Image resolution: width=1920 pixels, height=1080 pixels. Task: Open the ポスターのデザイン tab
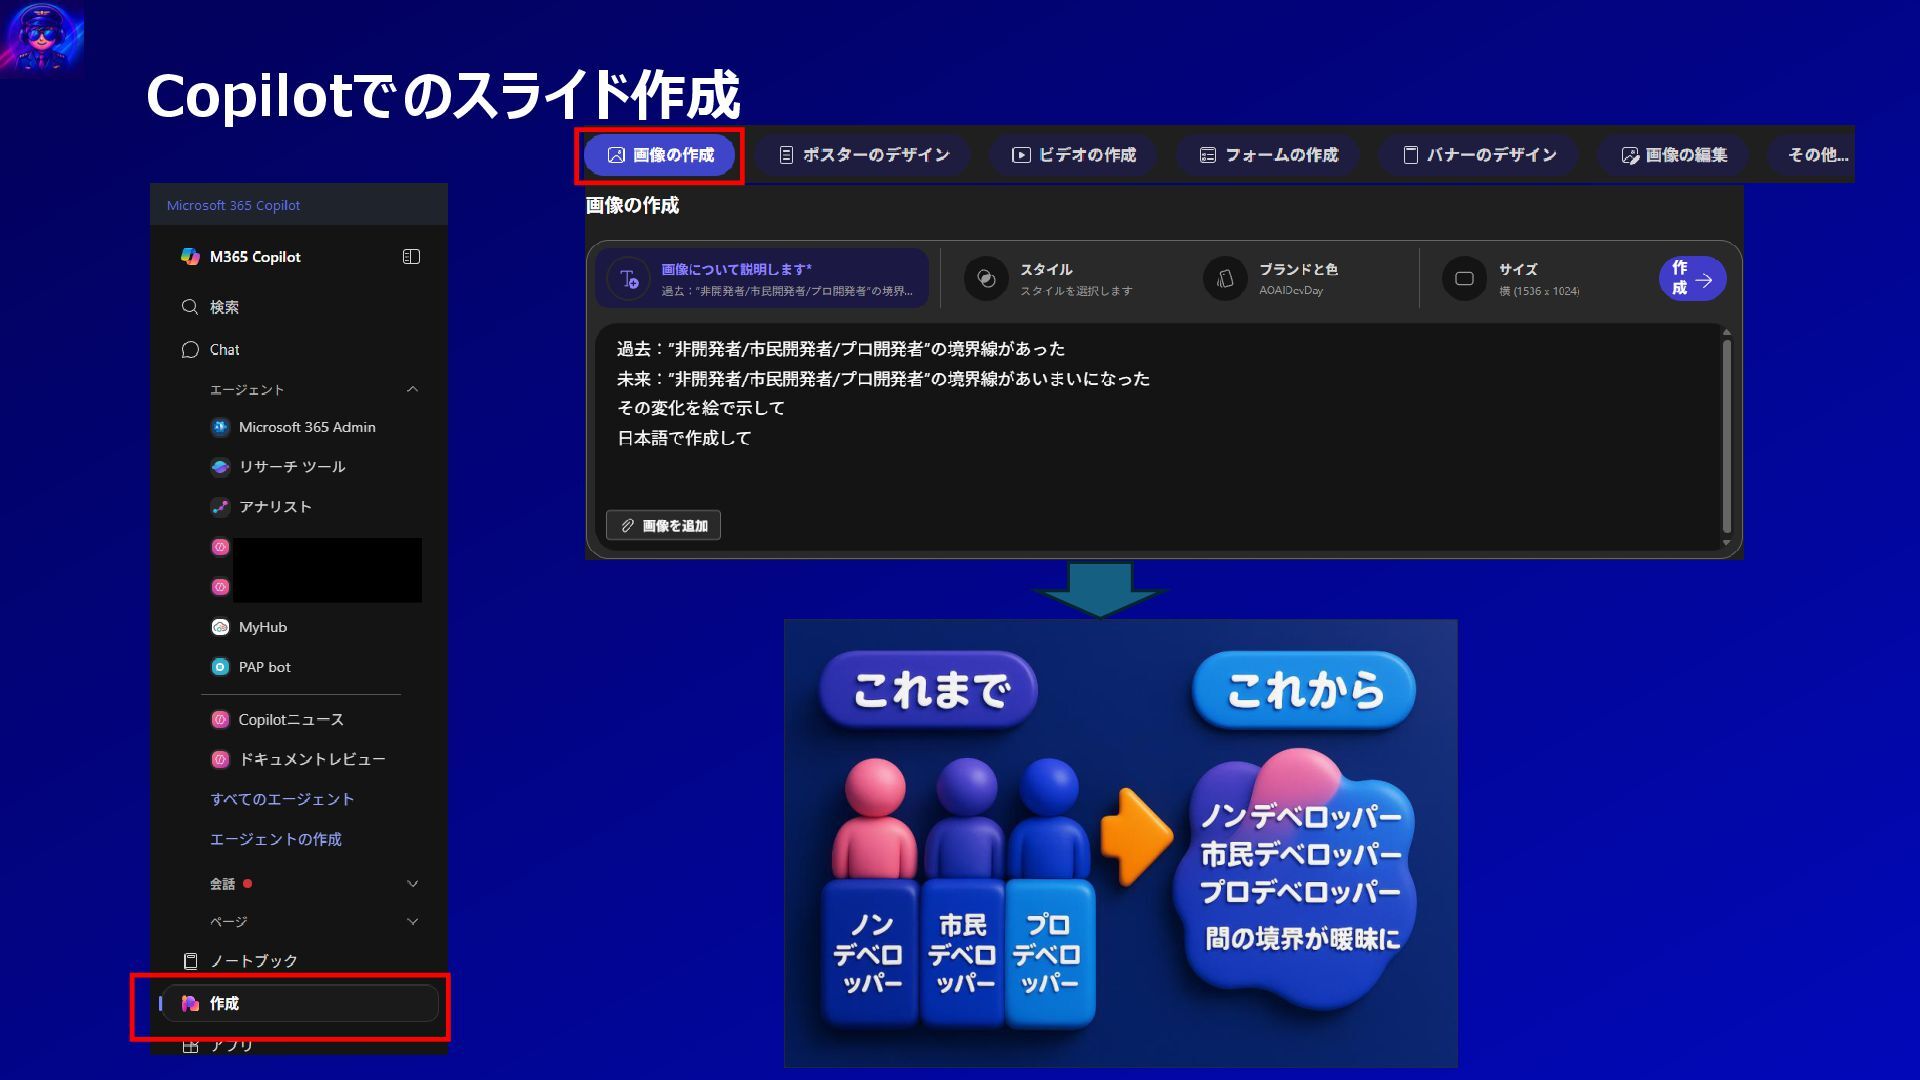[864, 155]
